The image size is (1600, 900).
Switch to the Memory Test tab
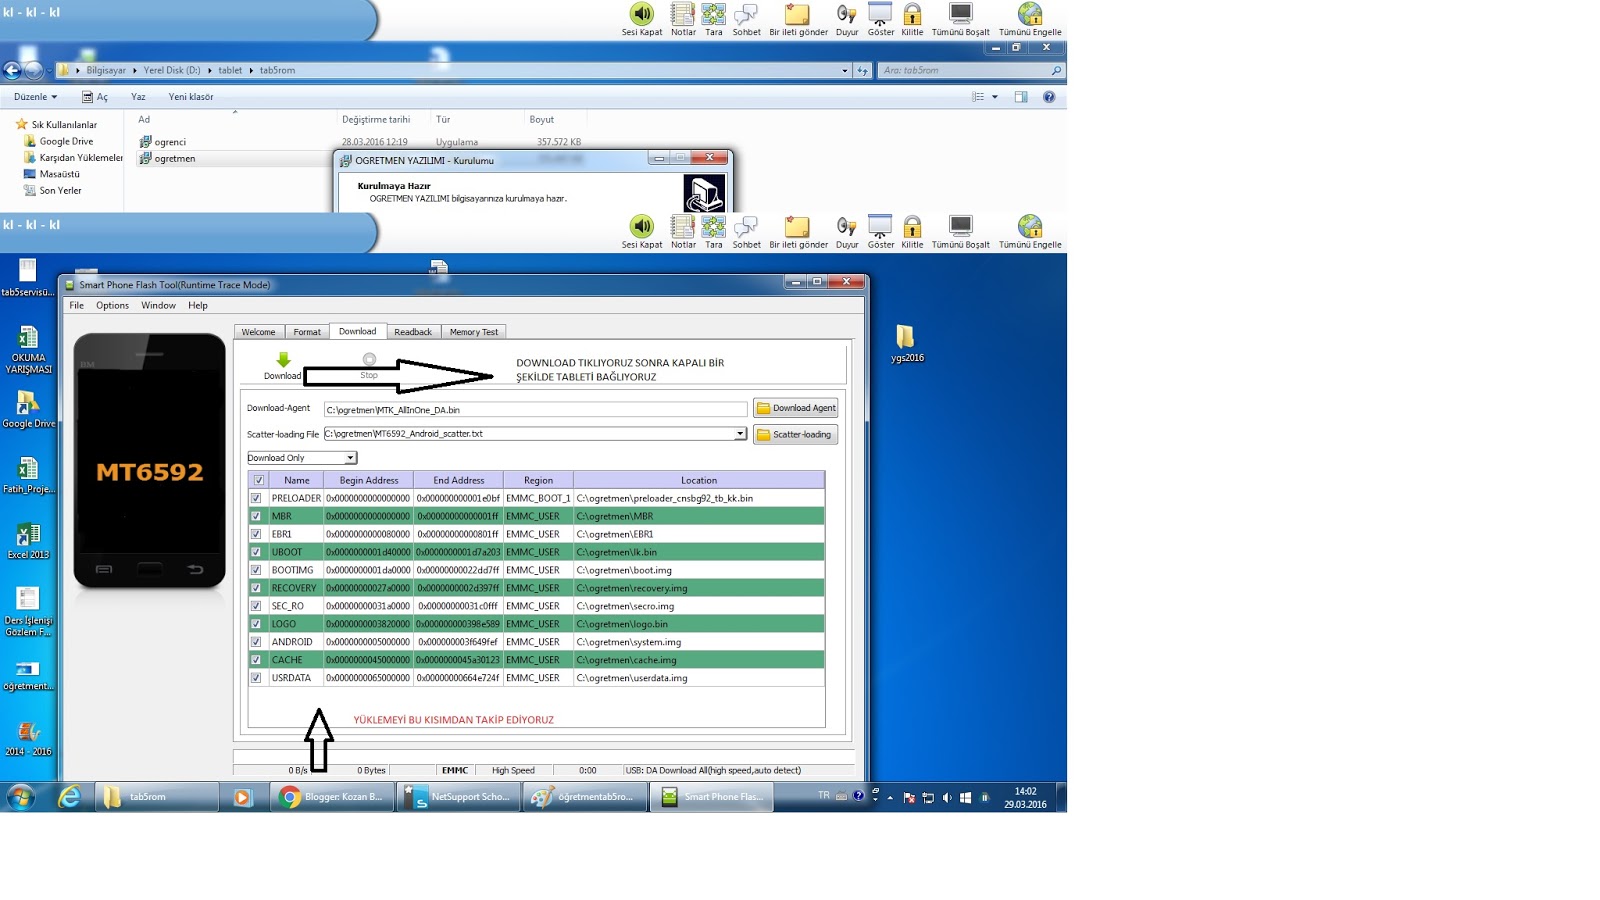click(474, 332)
